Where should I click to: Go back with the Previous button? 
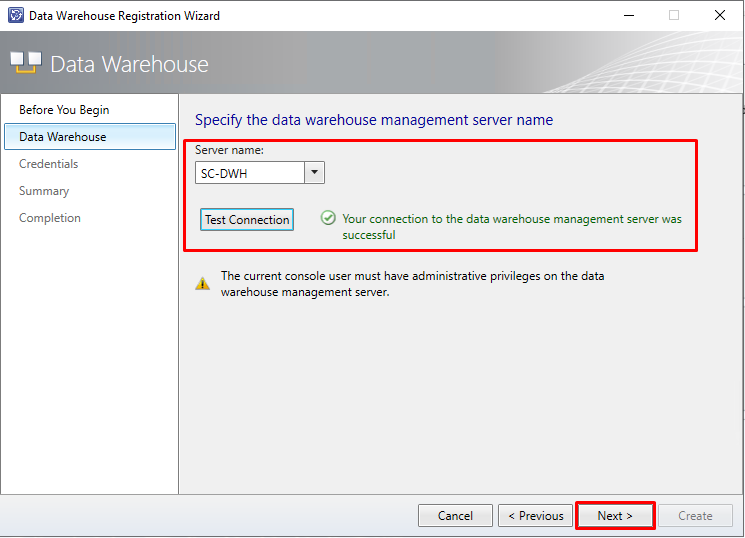(x=535, y=516)
